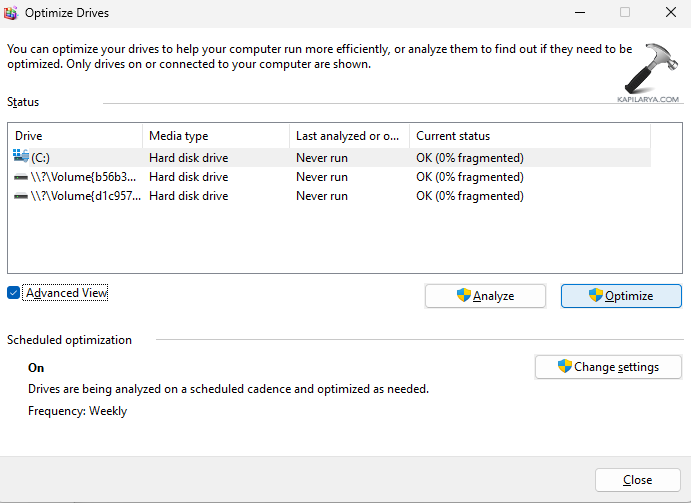691x503 pixels.
Task: Close the window using the title bar X
Action: pos(667,13)
